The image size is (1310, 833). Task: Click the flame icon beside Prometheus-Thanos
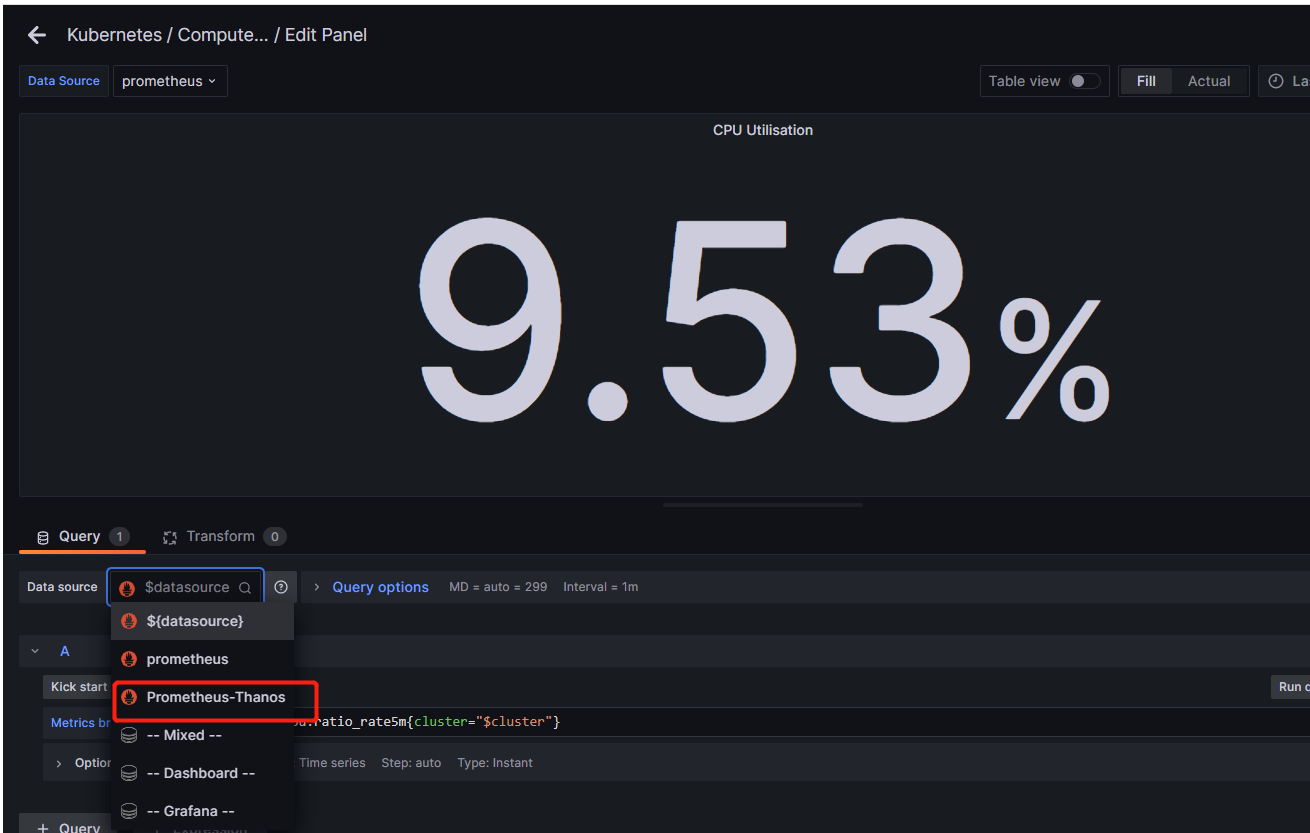tap(129, 697)
